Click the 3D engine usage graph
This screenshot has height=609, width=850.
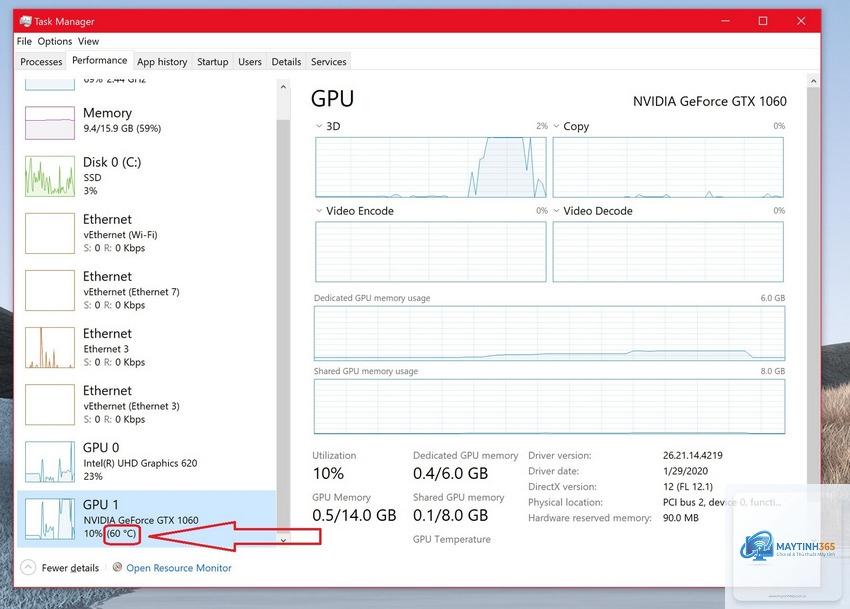(431, 167)
